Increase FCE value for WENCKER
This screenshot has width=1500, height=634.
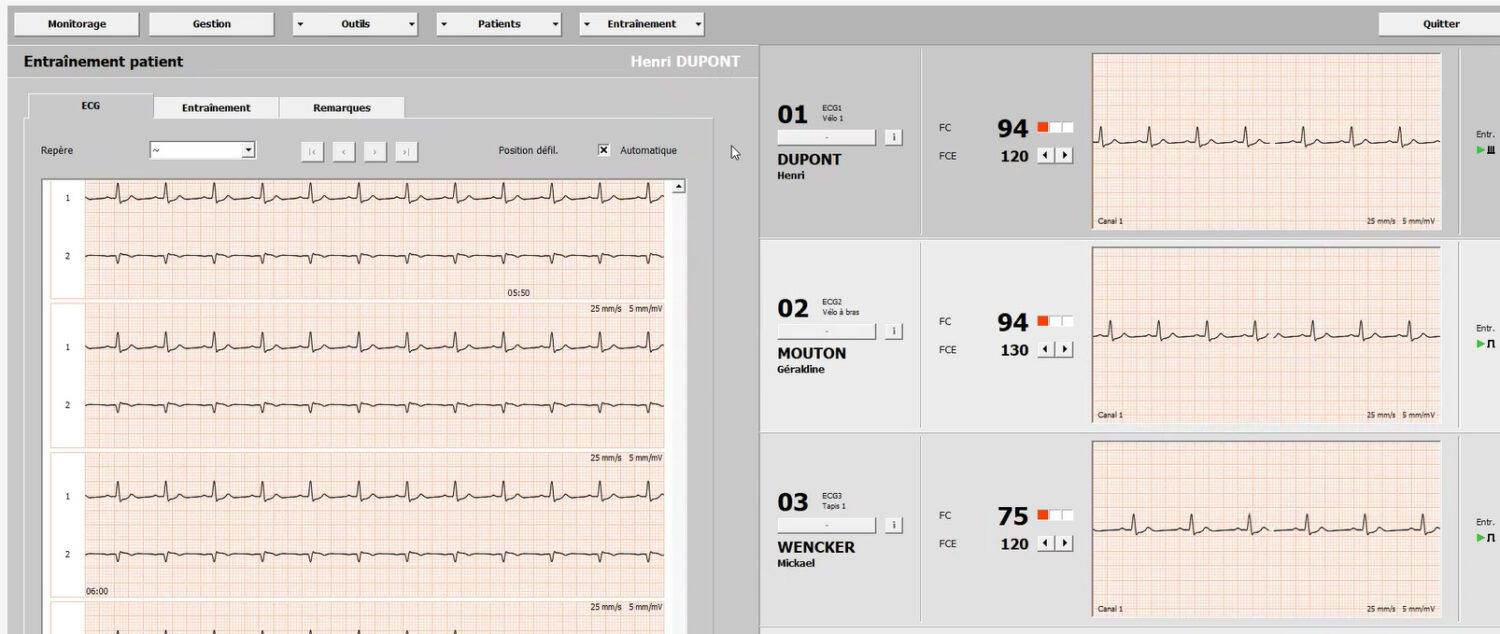pos(1064,544)
